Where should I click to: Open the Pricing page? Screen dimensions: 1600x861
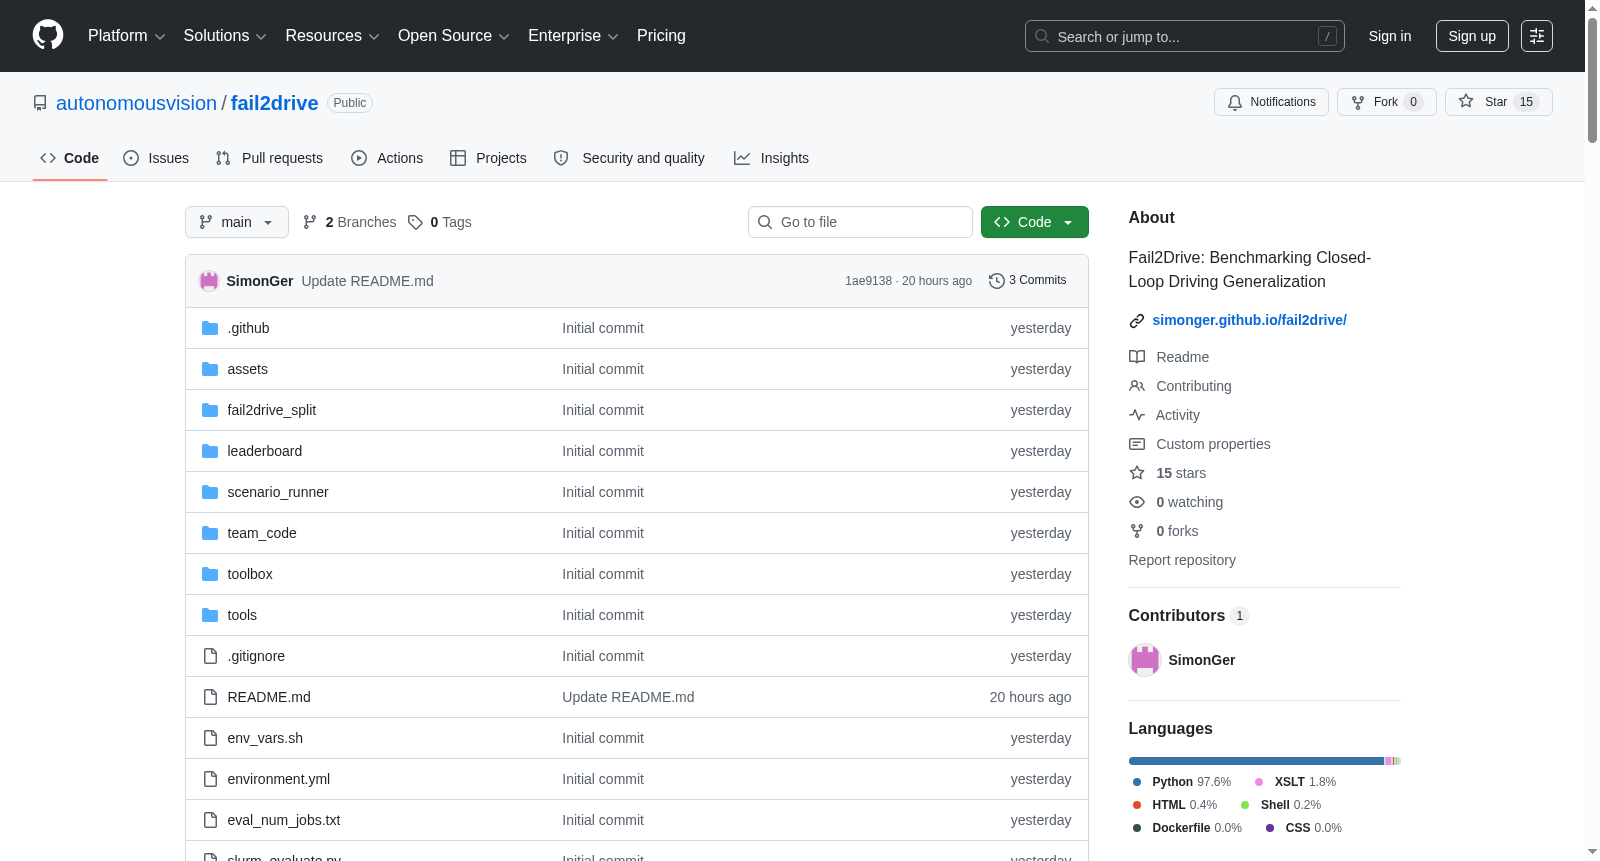(661, 36)
